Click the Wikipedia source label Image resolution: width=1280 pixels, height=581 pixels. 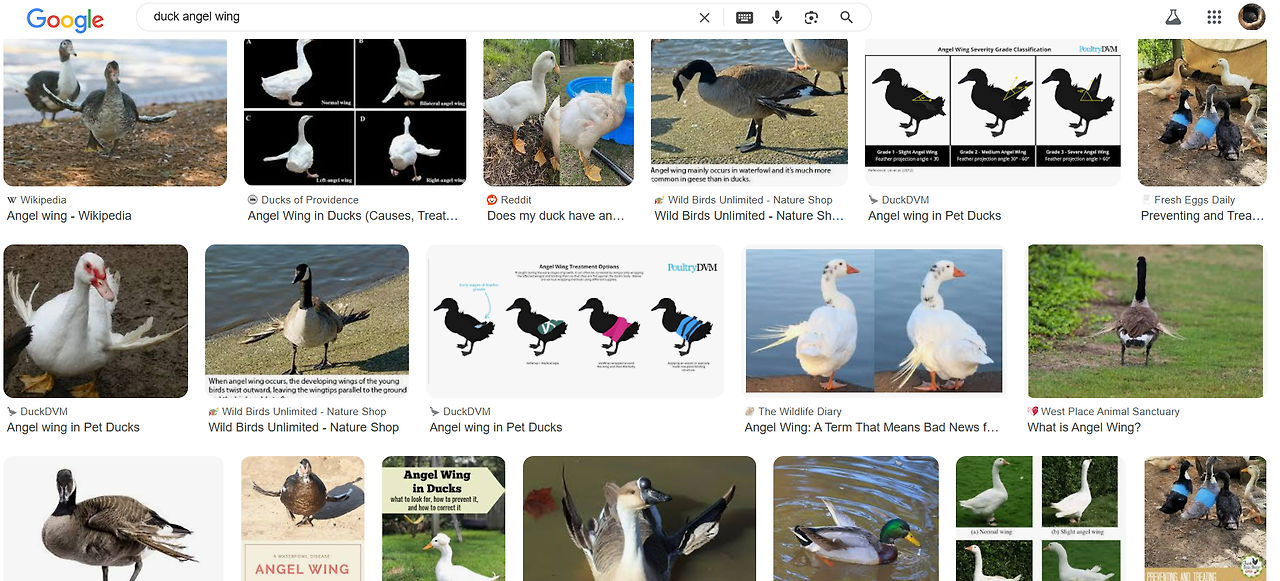(43, 200)
